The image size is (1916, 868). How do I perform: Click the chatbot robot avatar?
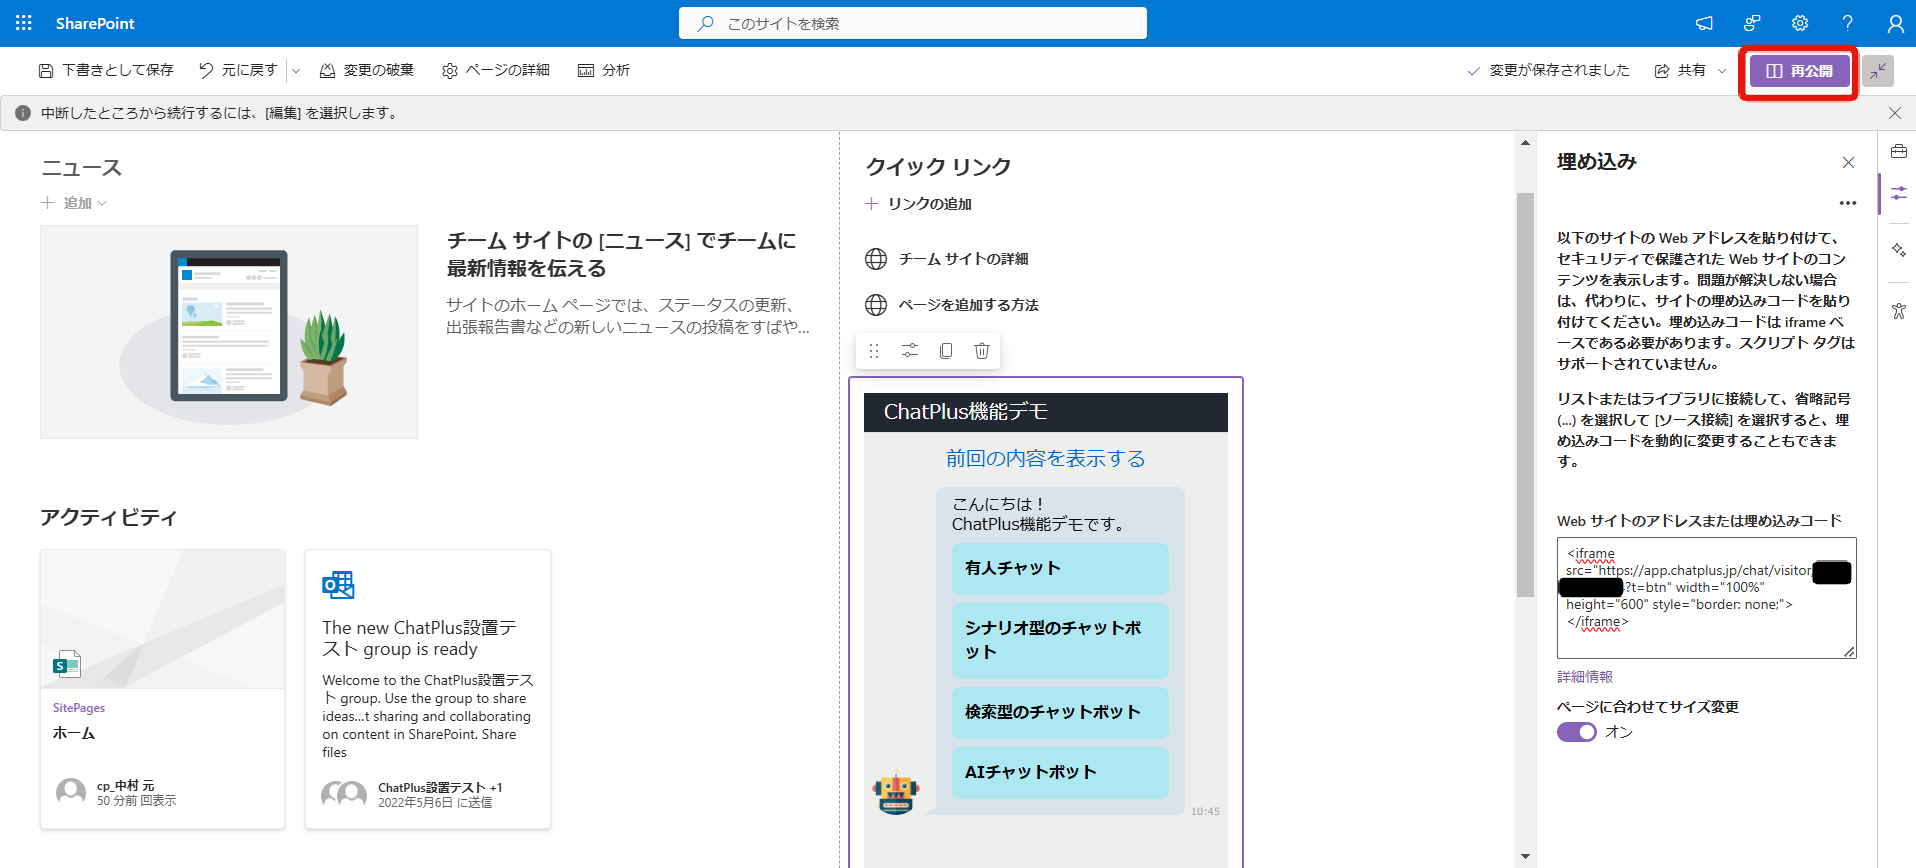(x=896, y=793)
